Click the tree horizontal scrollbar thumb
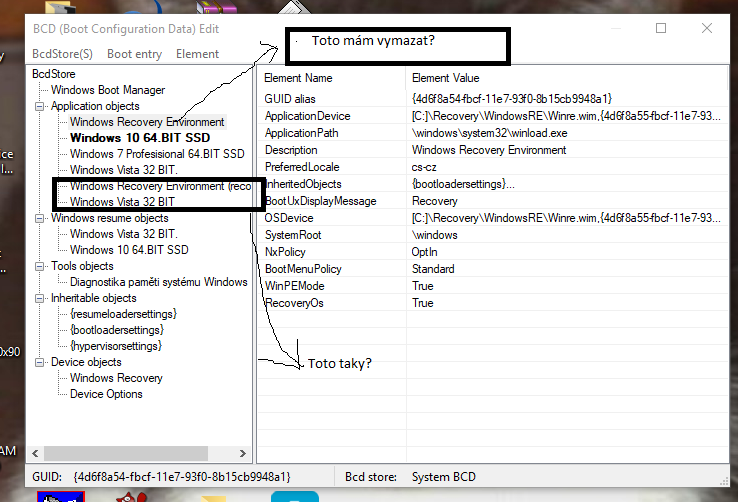Image resolution: width=738 pixels, height=502 pixels. click(x=126, y=454)
